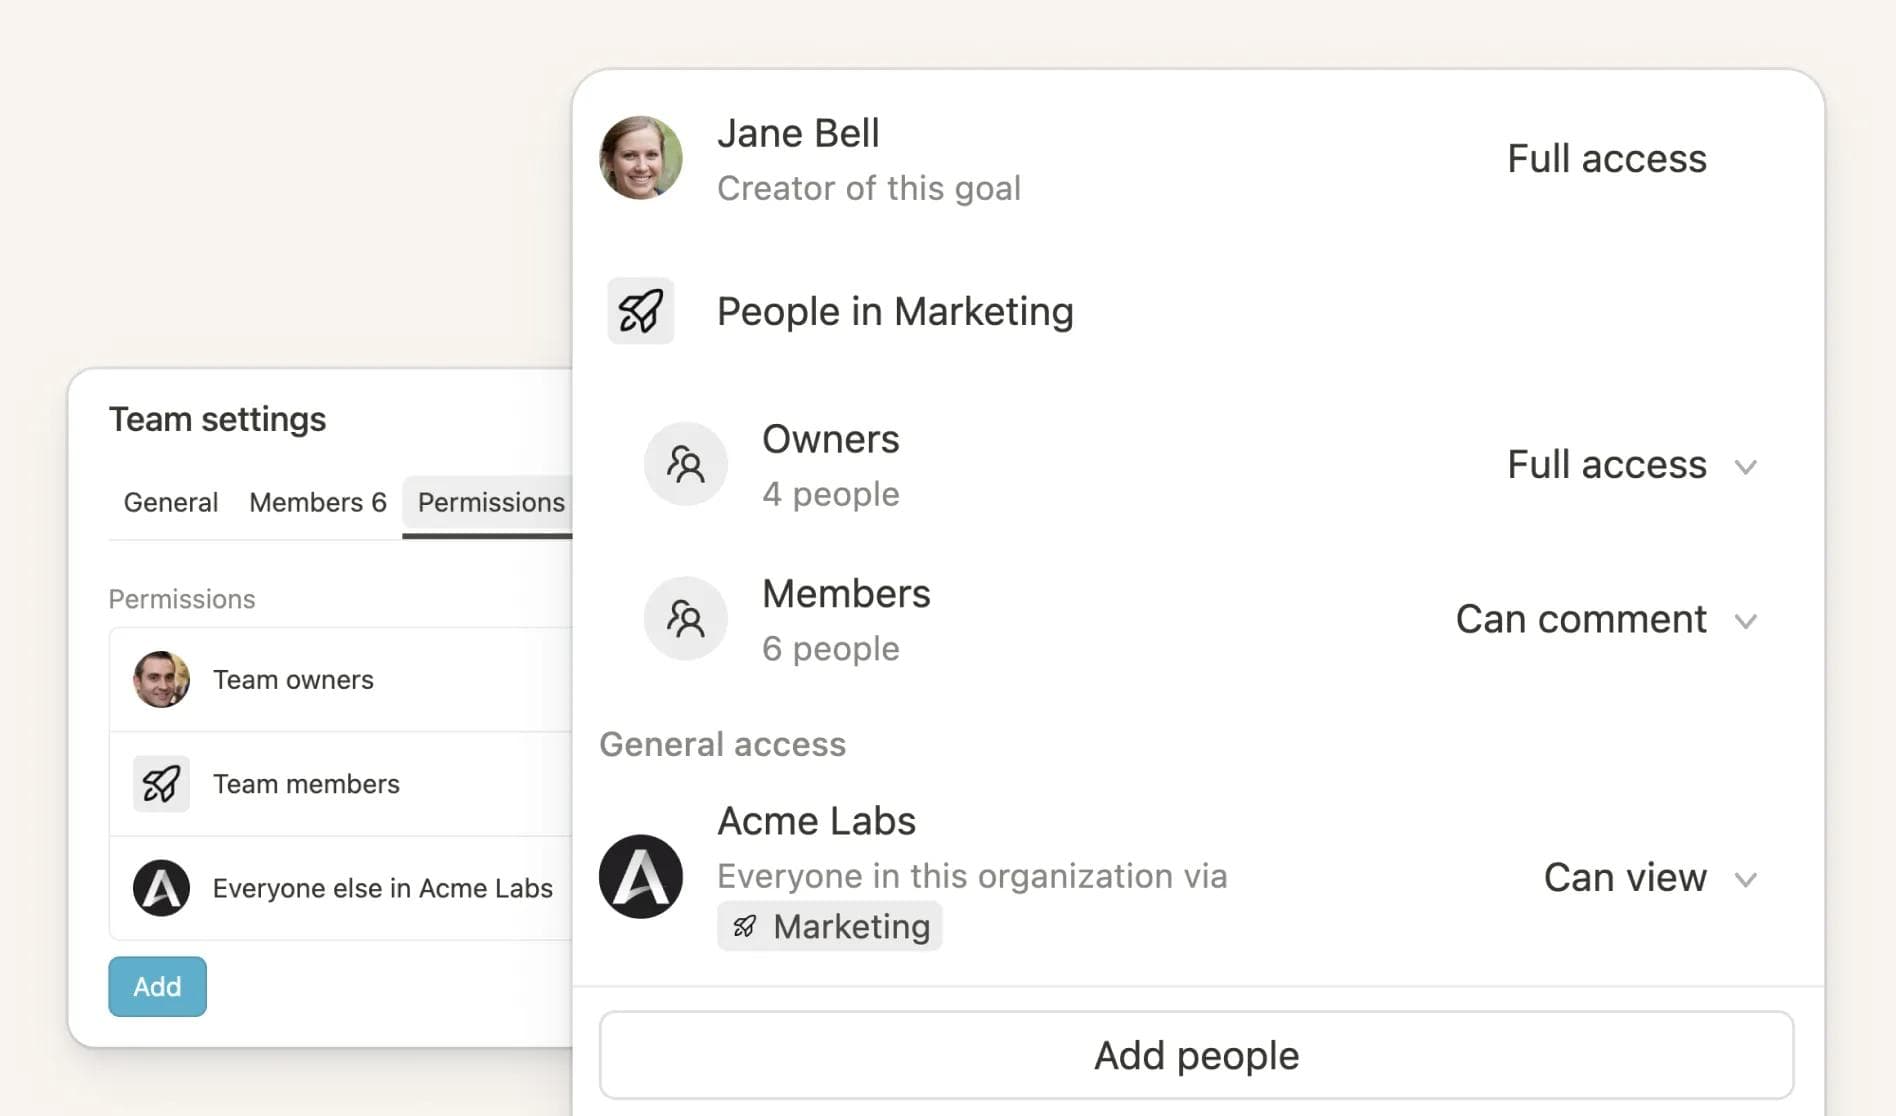Screen dimensions: 1896x1116
Task: Click the Team owners avatar in Permissions
Action: (162, 679)
